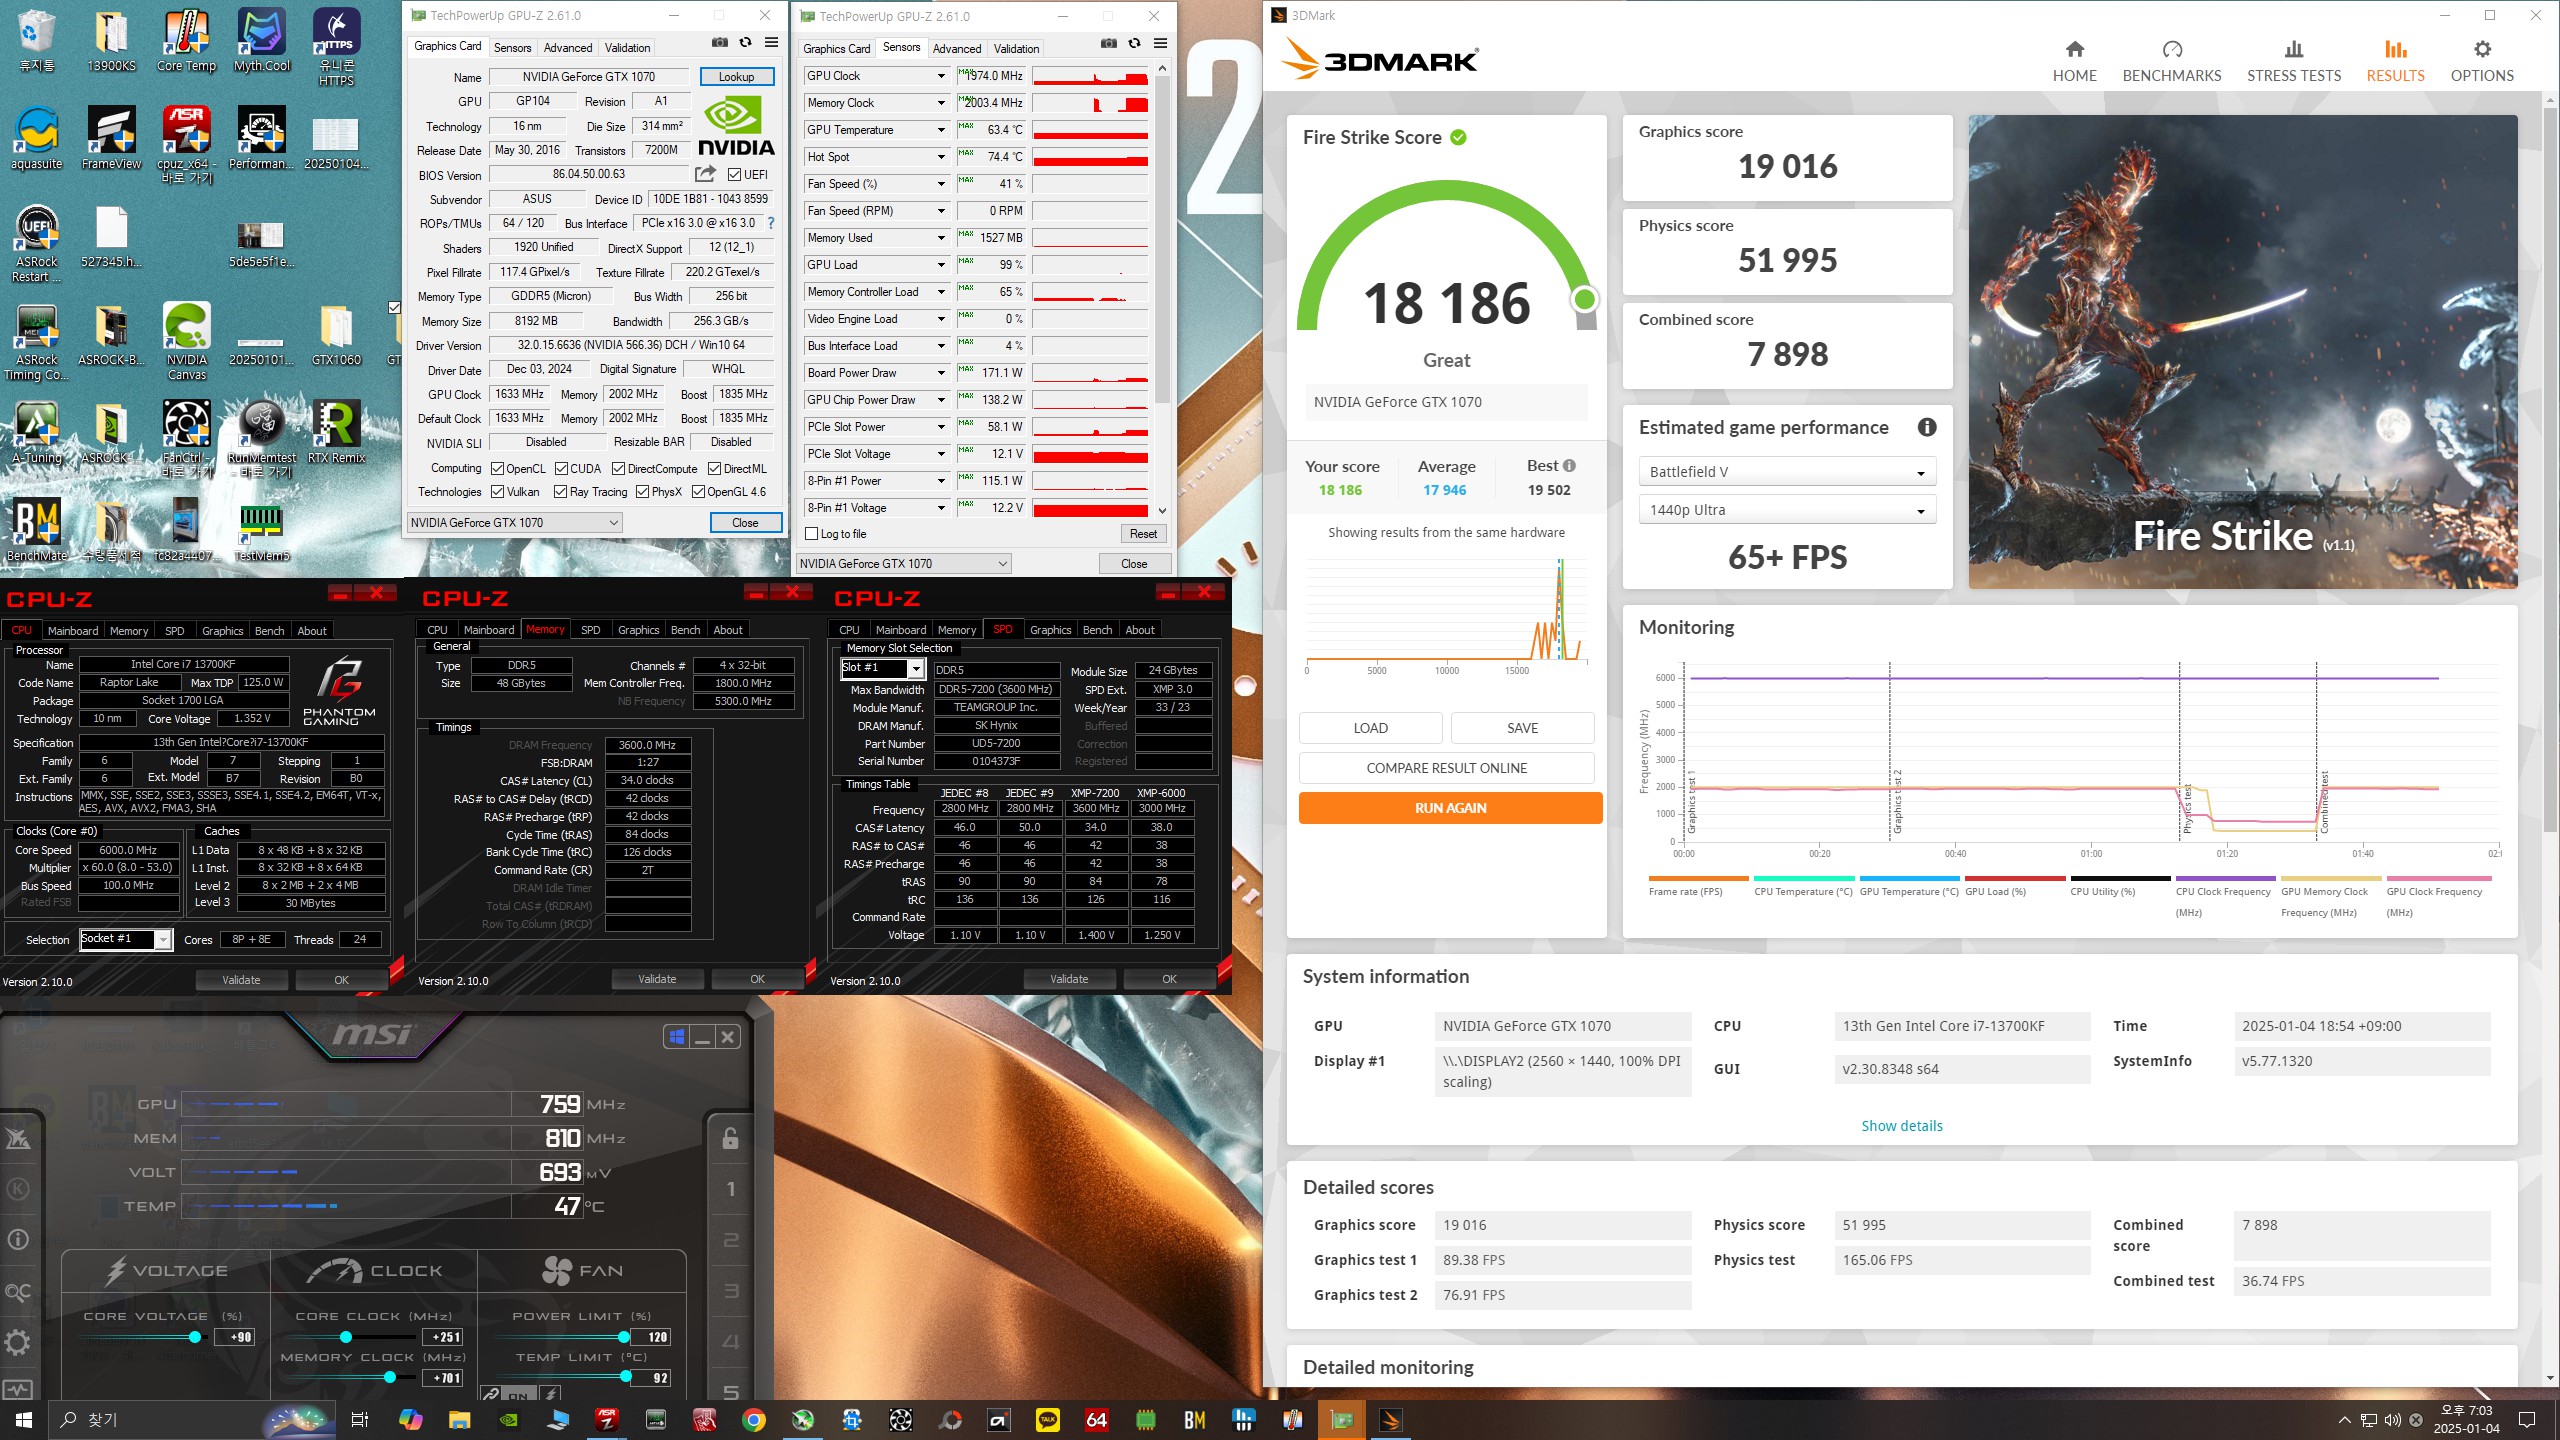Screen dimensions: 2560x1440
Task: Open RTX Remix desktop icon
Action: (x=336, y=432)
